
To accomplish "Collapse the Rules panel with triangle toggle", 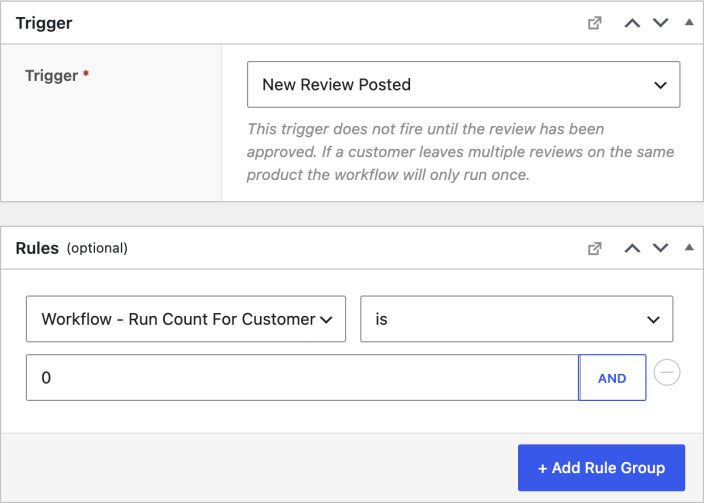I will point(689,247).
